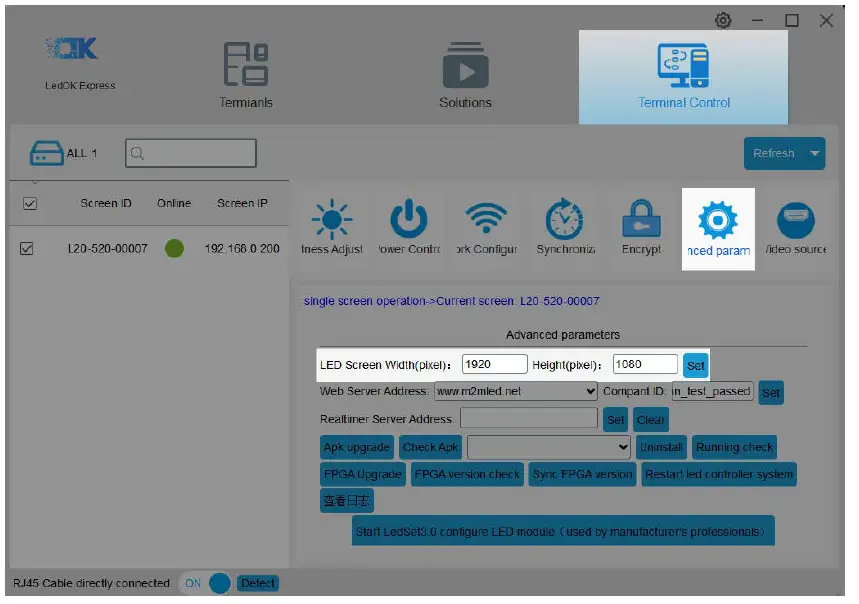
Task: Click the search magnifier icon
Action: pos(138,153)
